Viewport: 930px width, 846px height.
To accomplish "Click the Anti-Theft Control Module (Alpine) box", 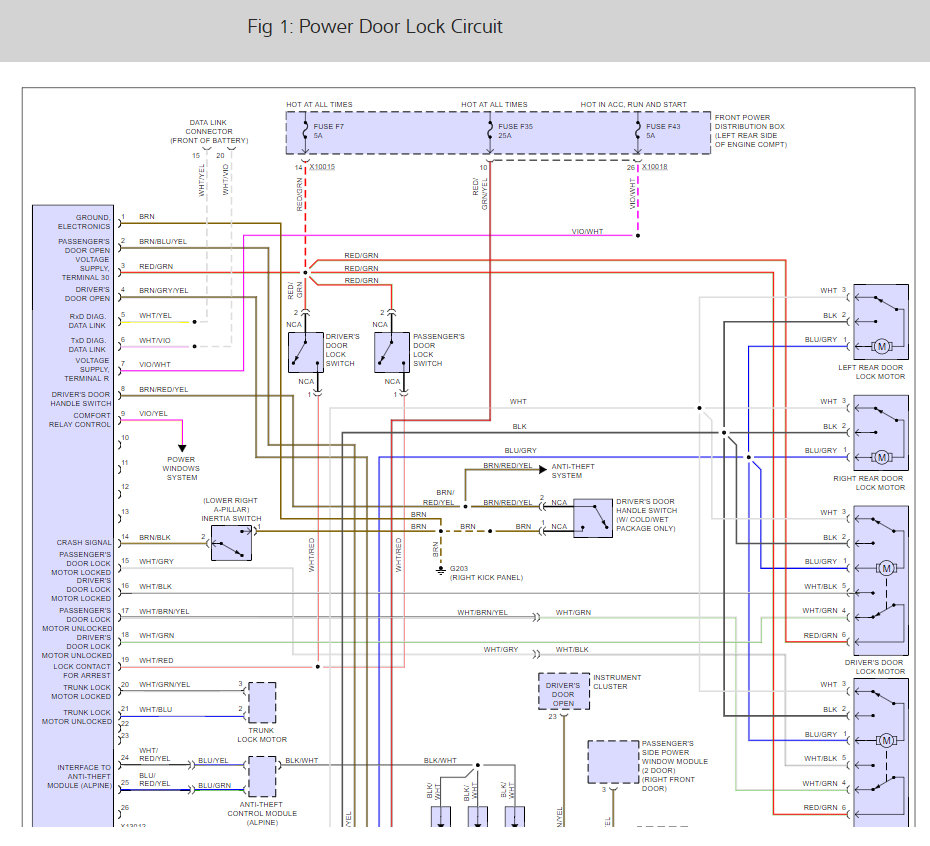I will point(262,776).
